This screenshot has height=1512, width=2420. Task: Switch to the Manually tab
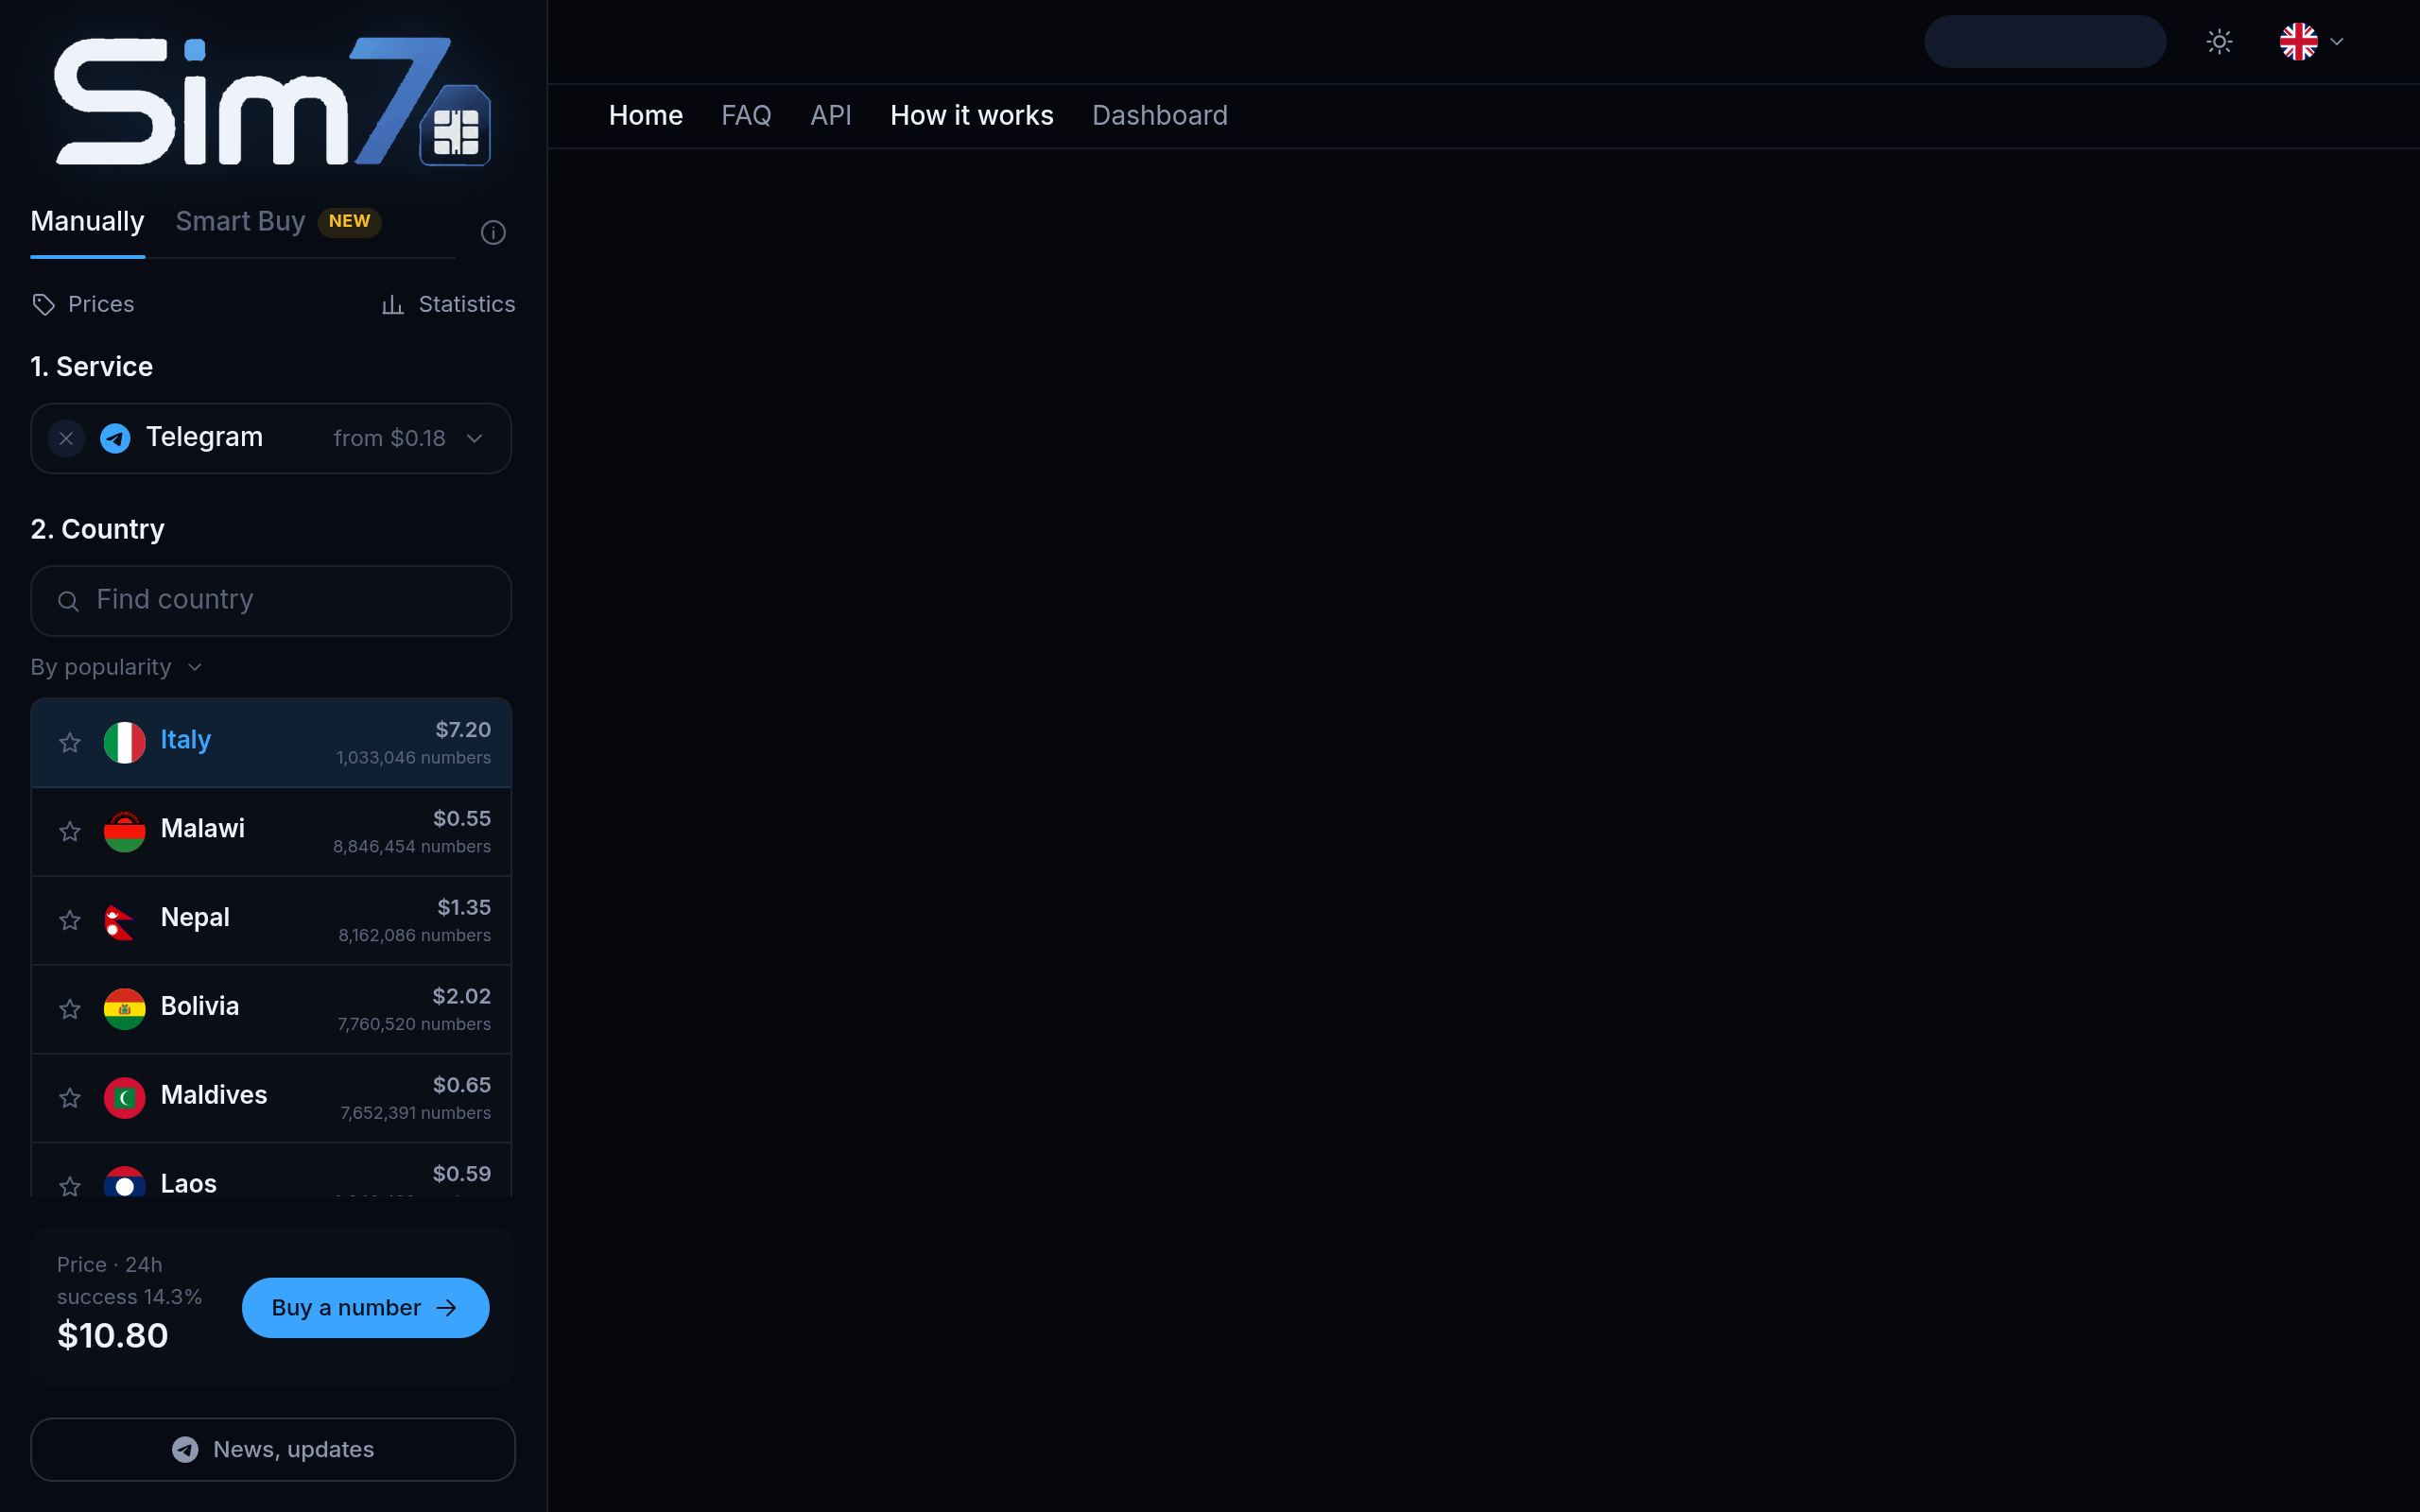coord(87,222)
